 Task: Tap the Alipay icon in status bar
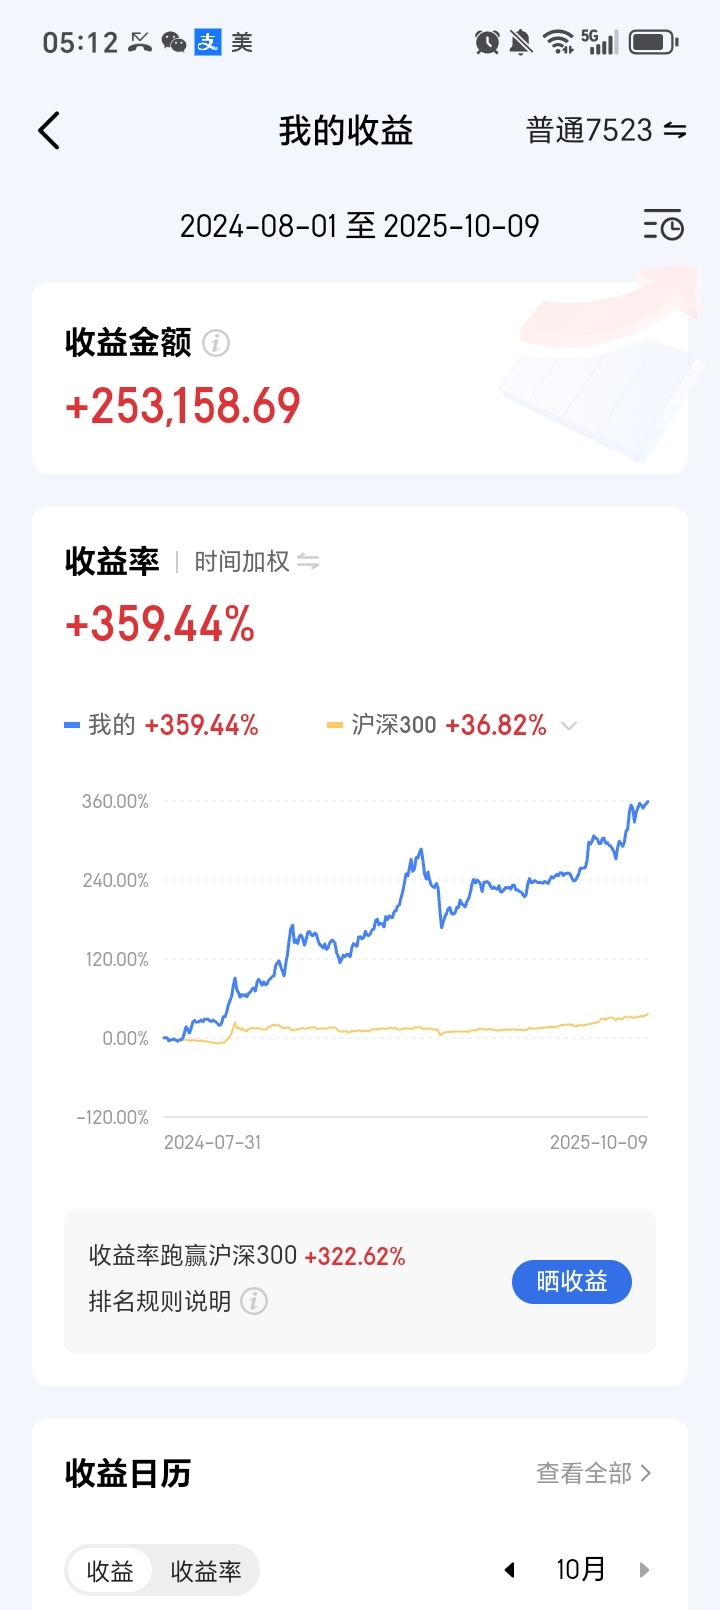(x=208, y=42)
